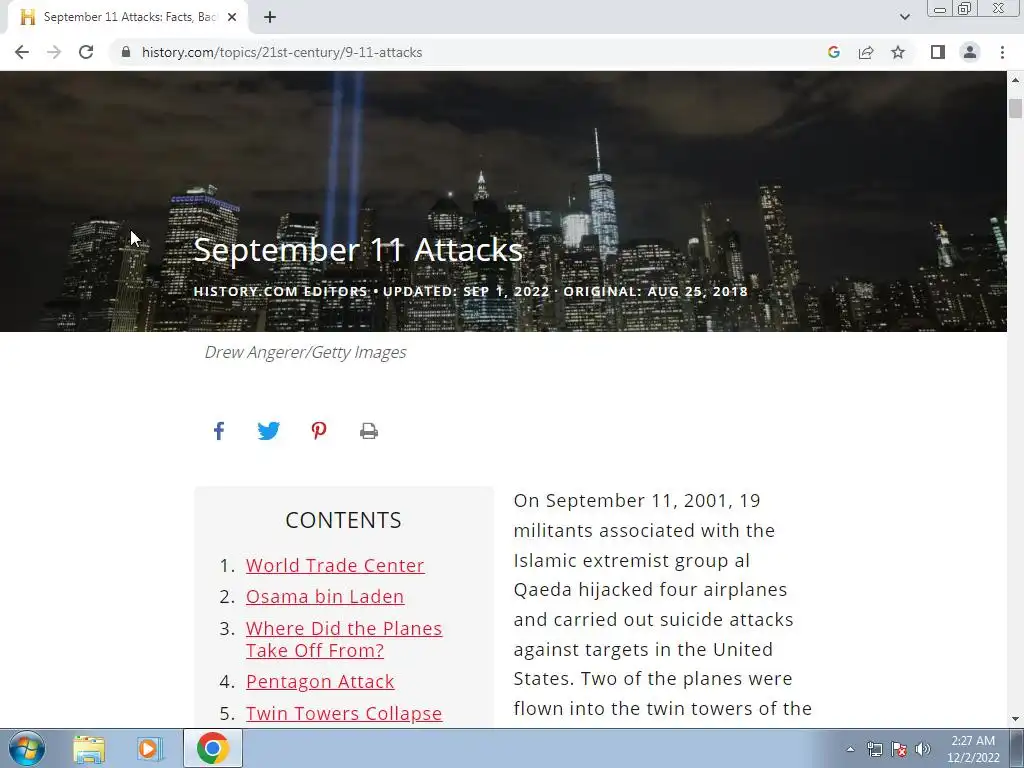The image size is (1024, 768).
Task: Jump to World Trade Center section
Action: point(335,566)
